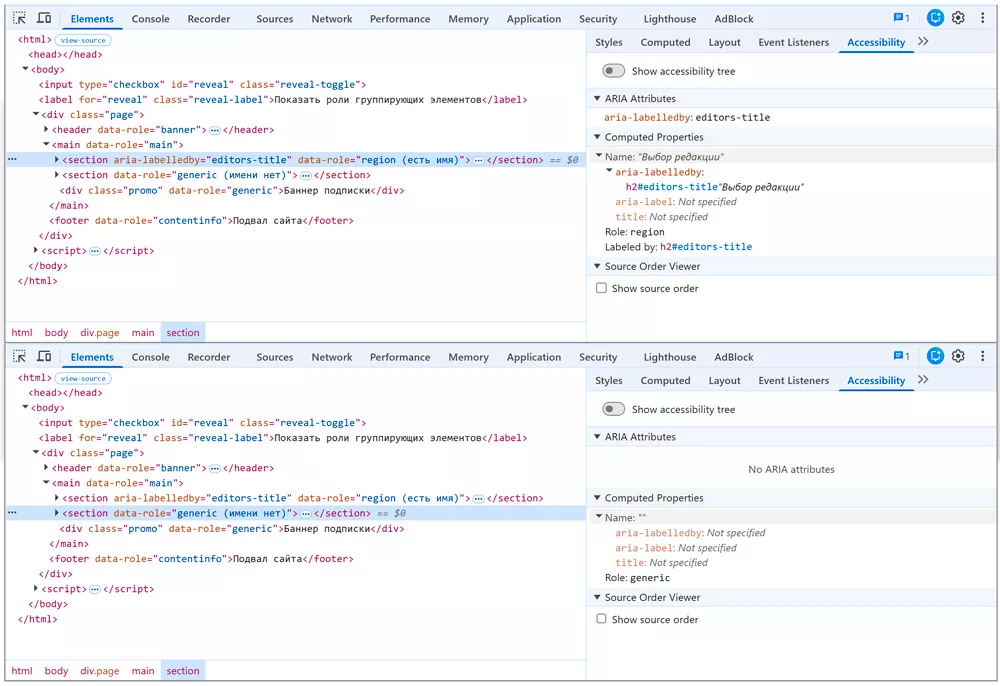Enable Show source order checkbox in bottom panel

pos(601,619)
